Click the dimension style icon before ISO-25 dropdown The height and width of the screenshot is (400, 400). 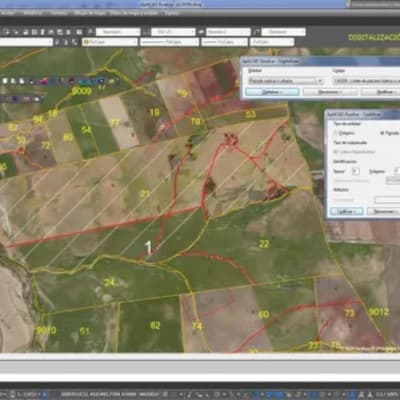pos(146,32)
